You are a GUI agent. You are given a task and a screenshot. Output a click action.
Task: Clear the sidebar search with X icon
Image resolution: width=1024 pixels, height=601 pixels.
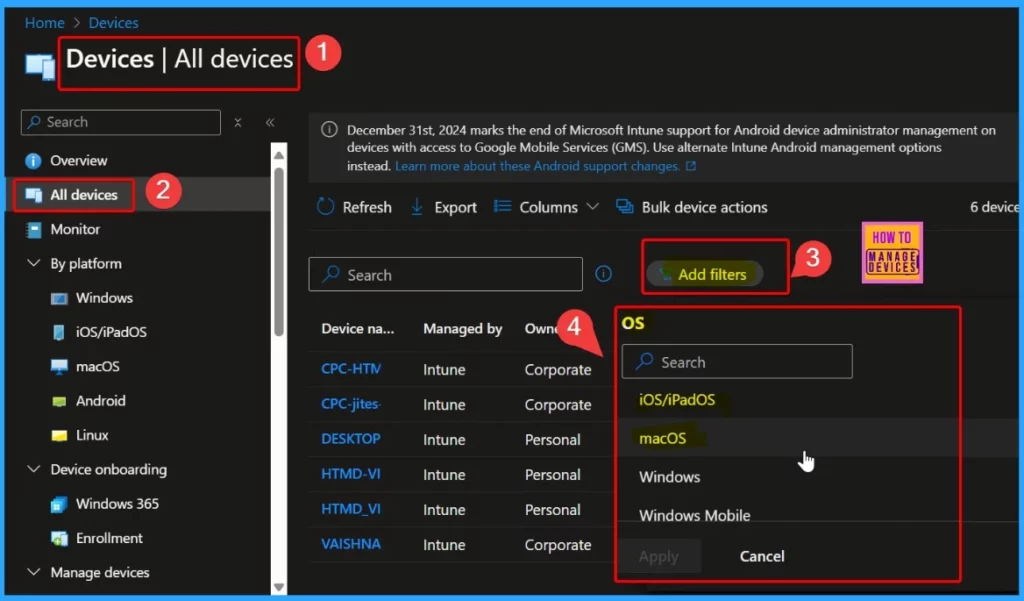point(238,122)
